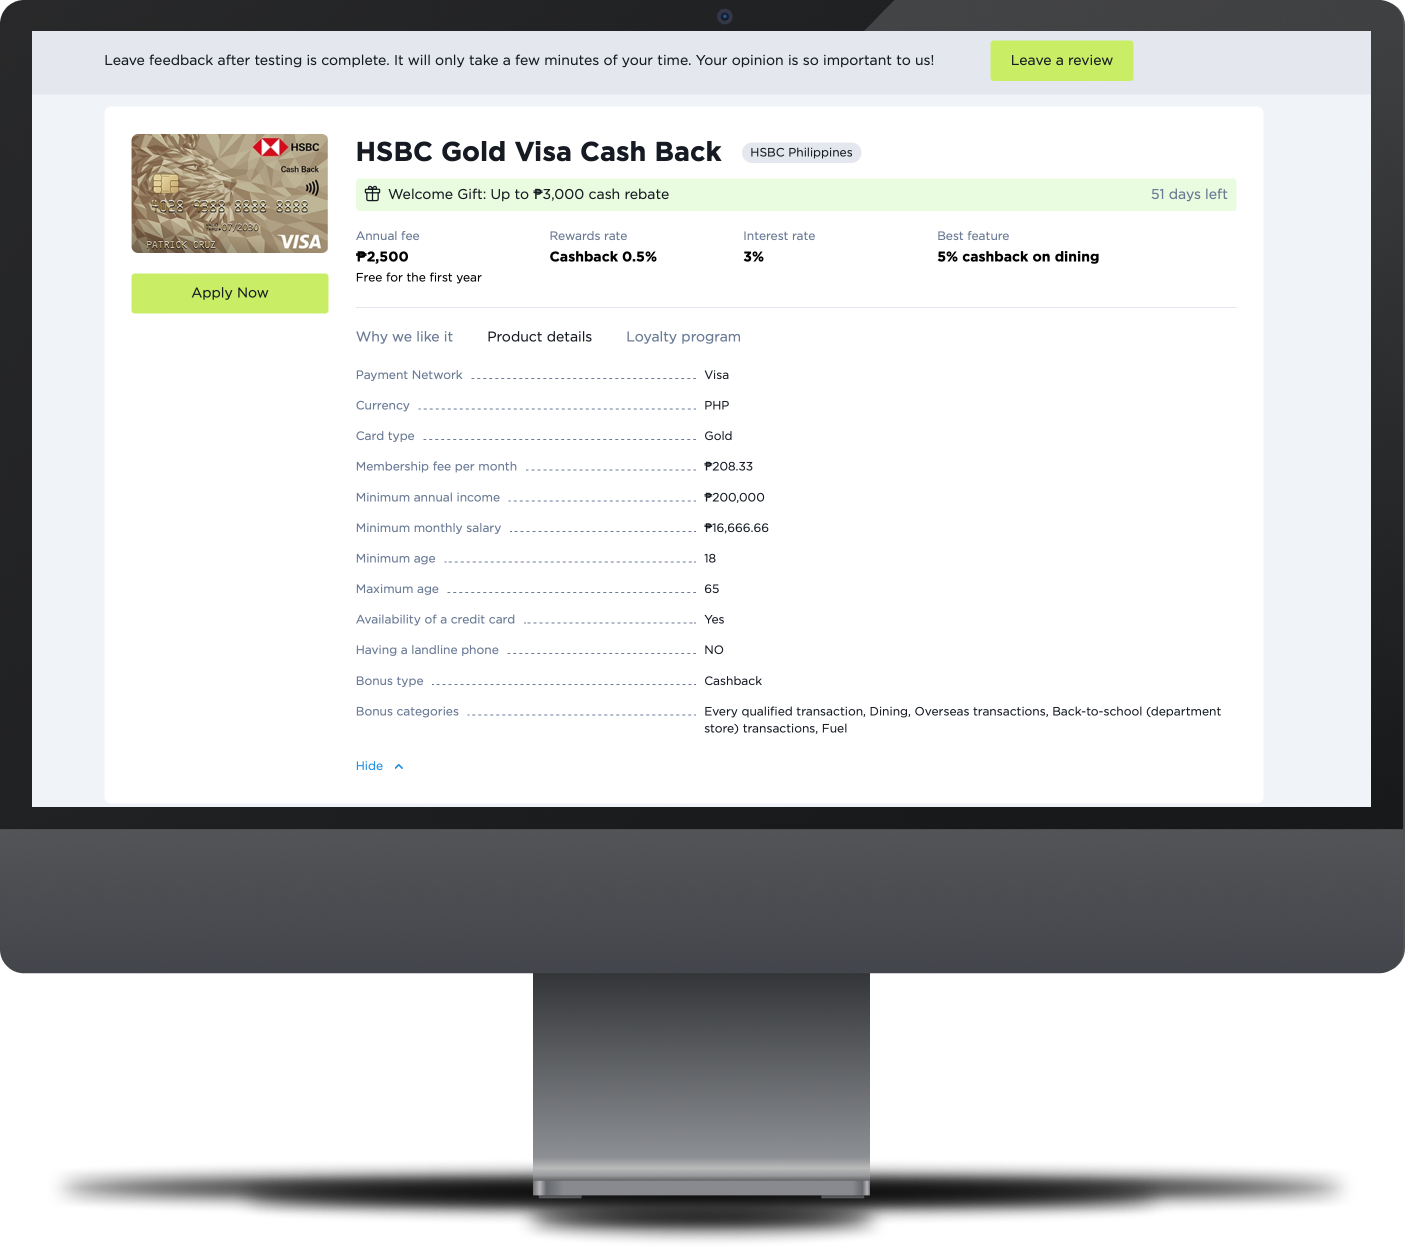Screen dimensions: 1405x1249
Task: Click the Welcome Gift cash rebate text
Action: pyautogui.click(x=528, y=194)
